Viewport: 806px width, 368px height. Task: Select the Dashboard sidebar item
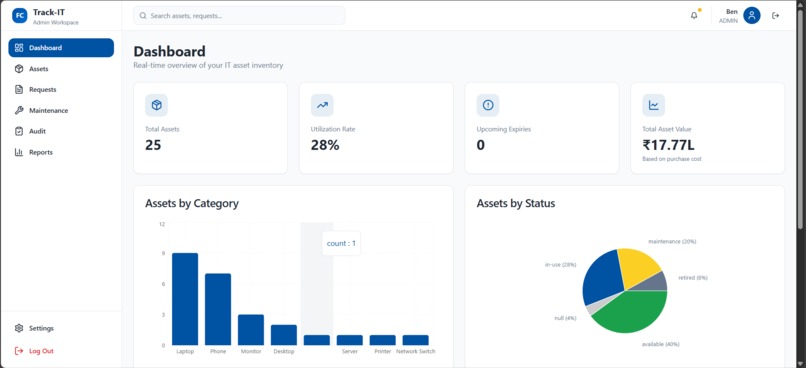(x=61, y=48)
